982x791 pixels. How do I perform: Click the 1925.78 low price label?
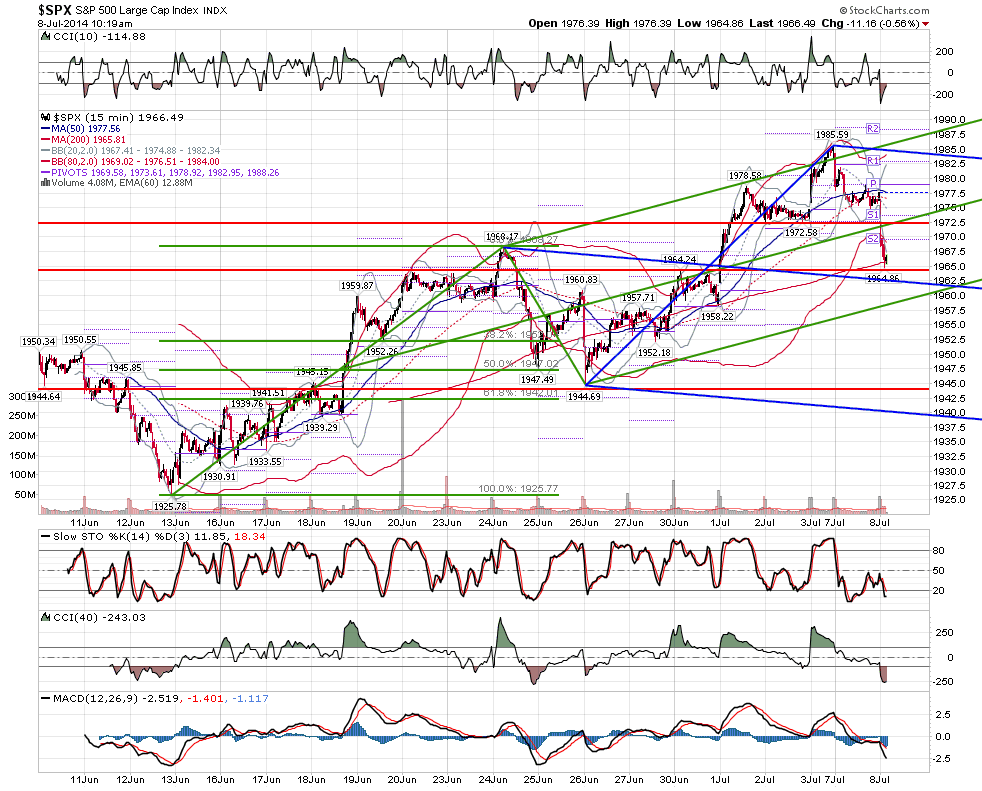170,506
